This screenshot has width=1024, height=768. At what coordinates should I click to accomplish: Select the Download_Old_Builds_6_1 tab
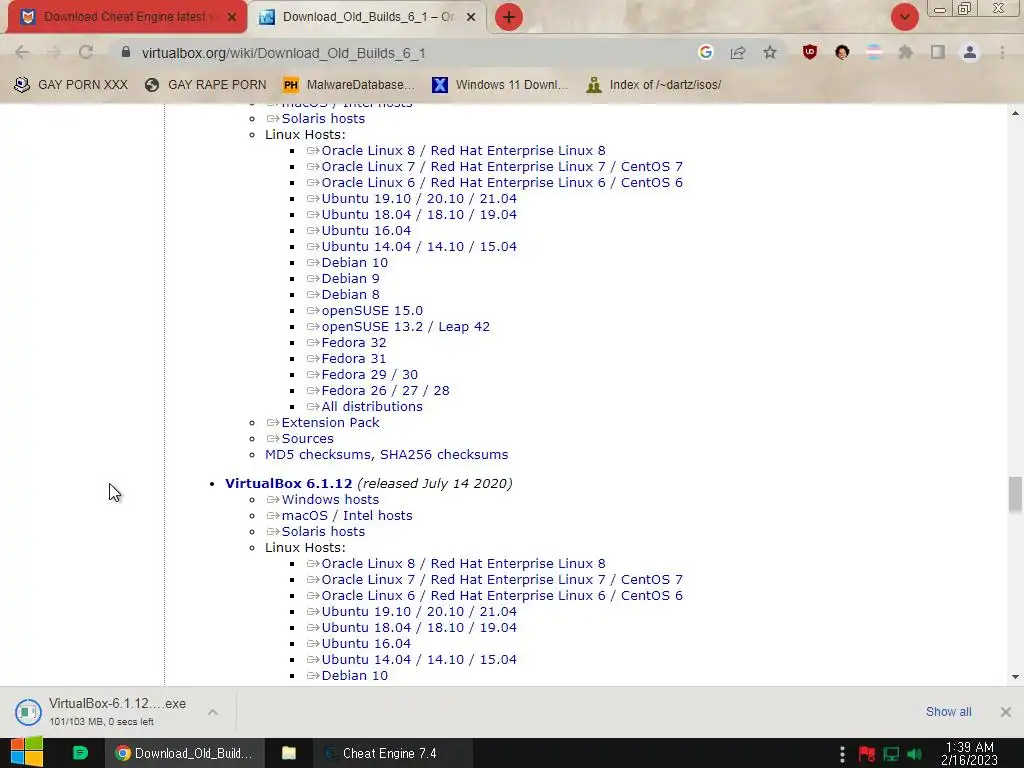click(367, 17)
